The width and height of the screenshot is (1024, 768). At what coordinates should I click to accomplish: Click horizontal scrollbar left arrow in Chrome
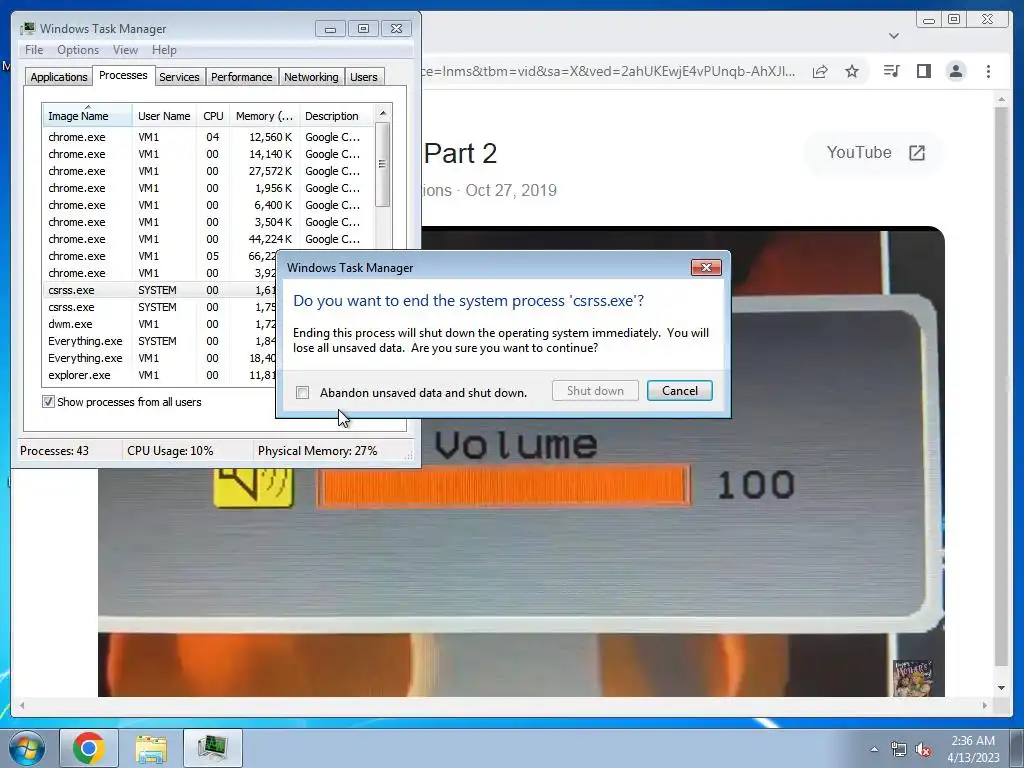(x=22, y=705)
